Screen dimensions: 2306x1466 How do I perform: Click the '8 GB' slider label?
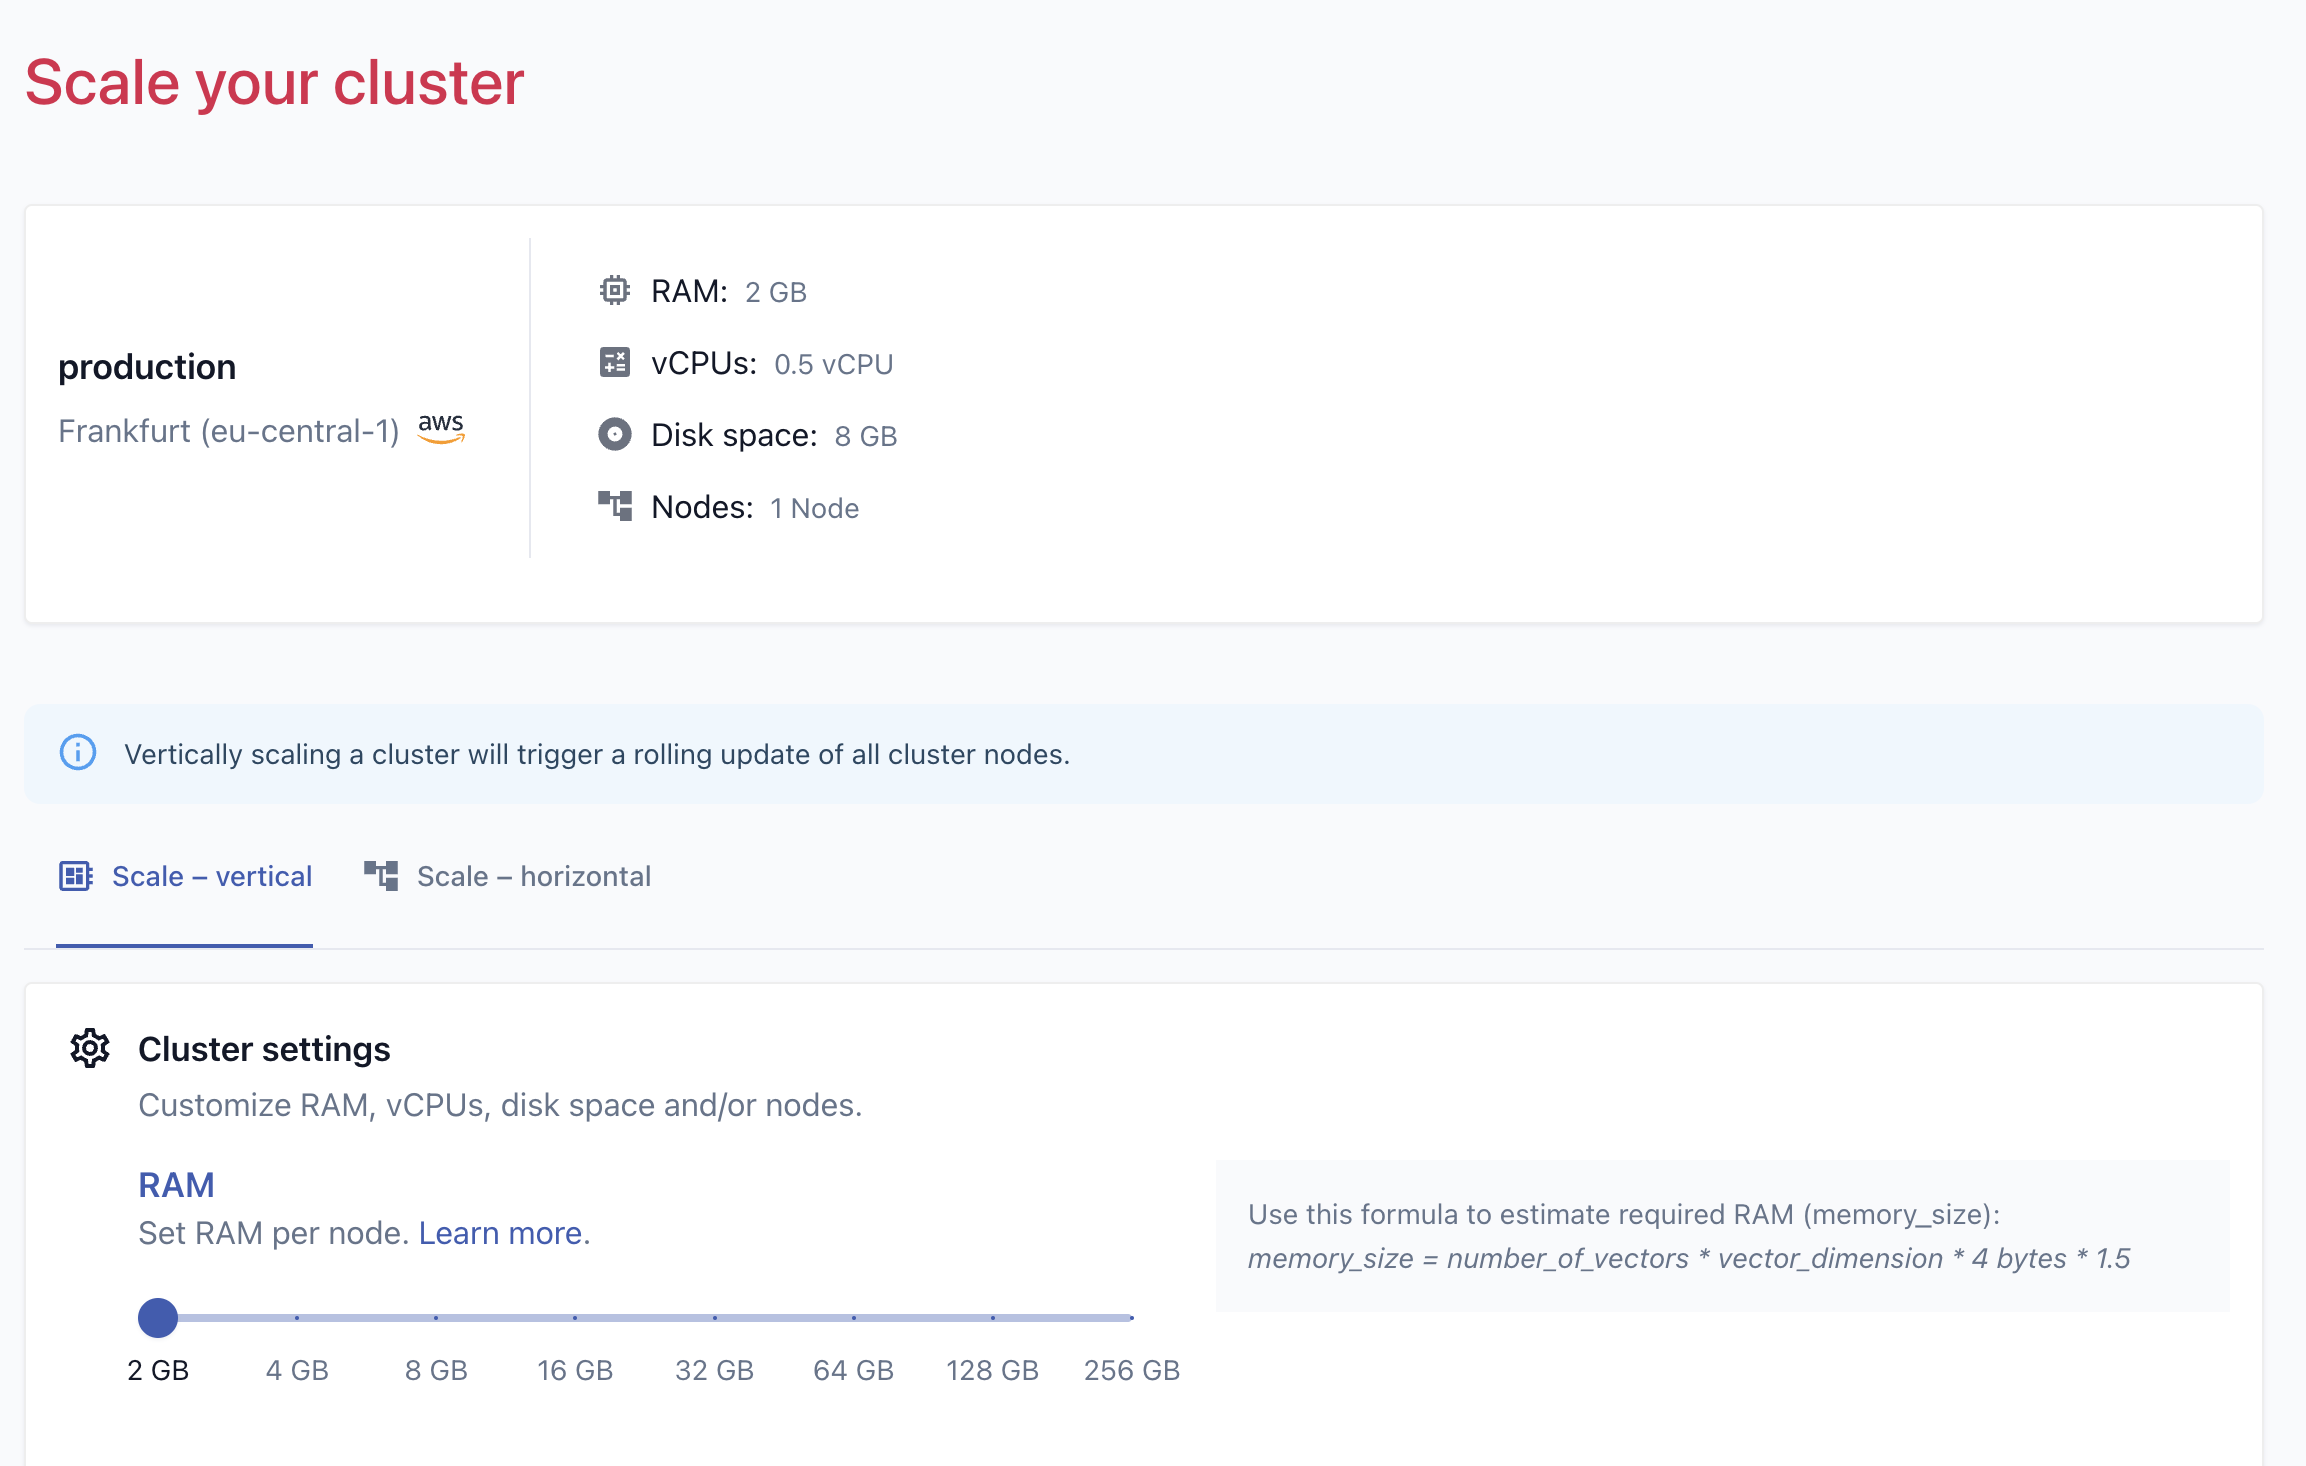tap(436, 1370)
